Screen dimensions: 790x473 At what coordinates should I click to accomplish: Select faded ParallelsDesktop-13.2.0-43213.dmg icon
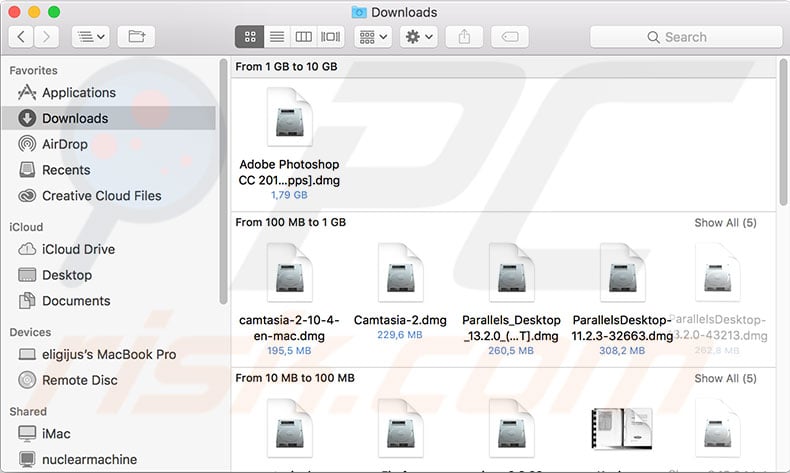(x=717, y=273)
